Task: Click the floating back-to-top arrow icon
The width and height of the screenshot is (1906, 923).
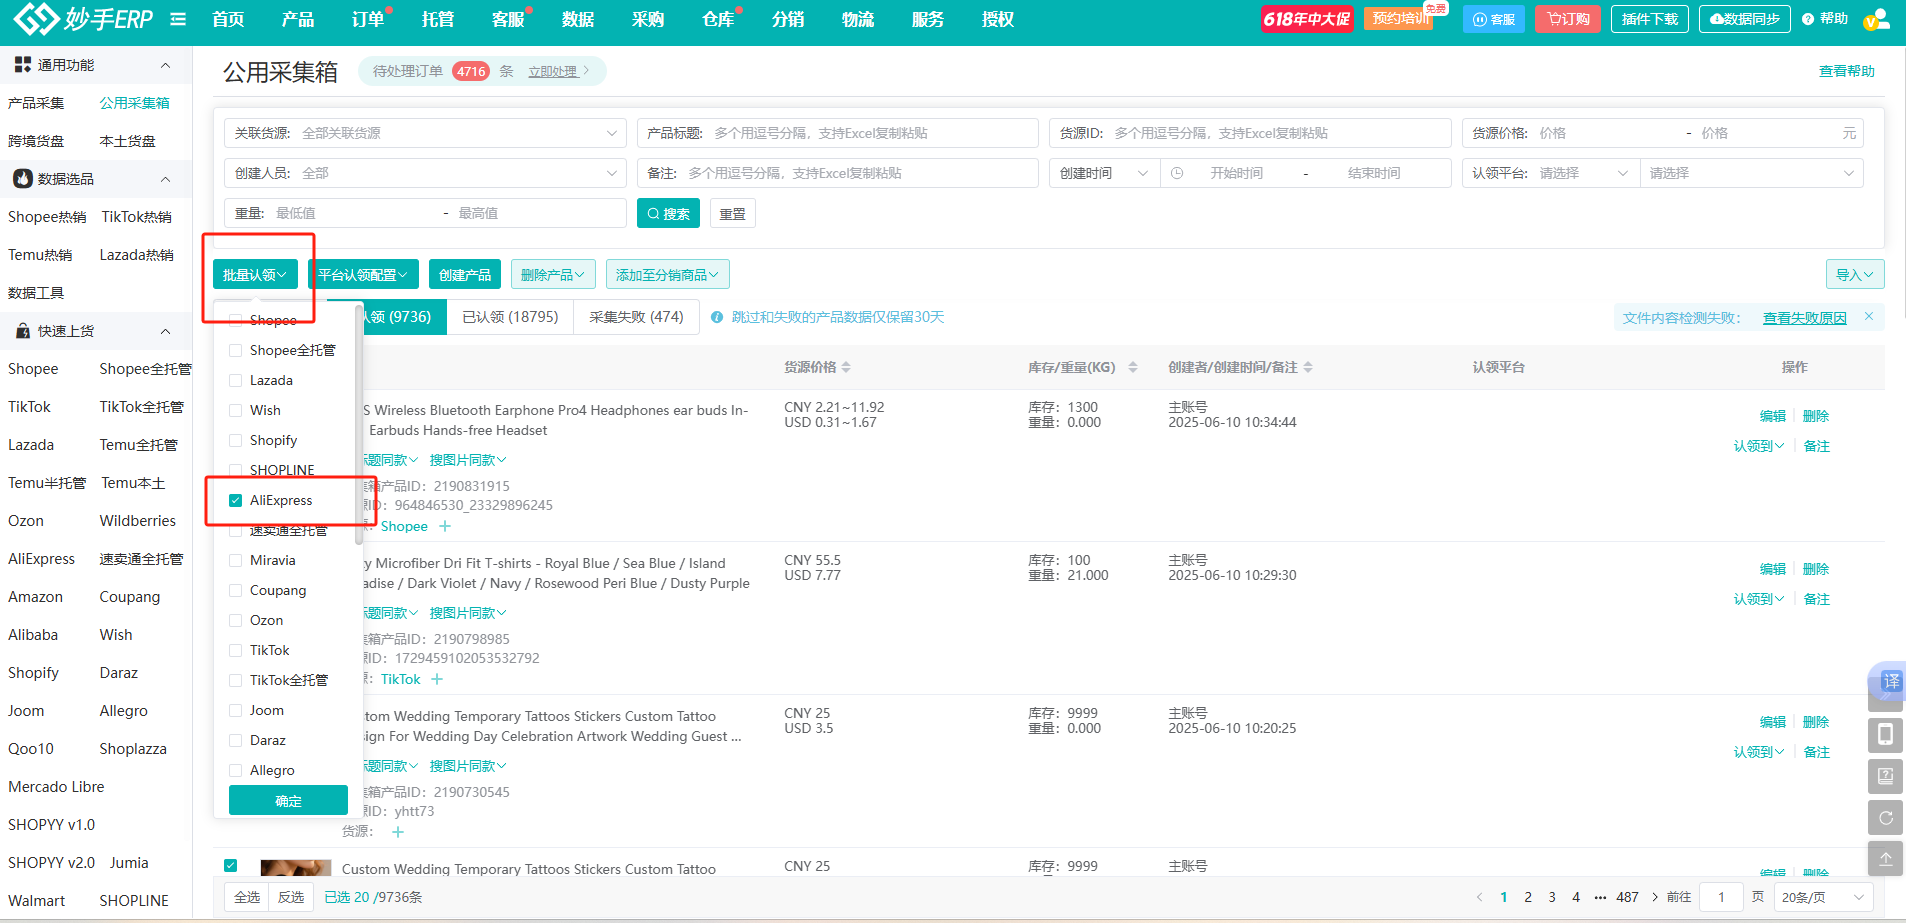Action: click(x=1885, y=858)
